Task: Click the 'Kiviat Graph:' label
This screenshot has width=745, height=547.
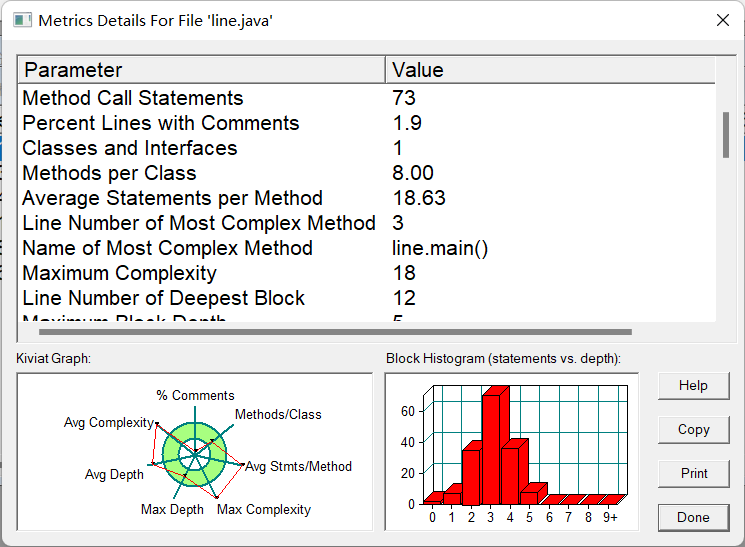Action: 53,358
